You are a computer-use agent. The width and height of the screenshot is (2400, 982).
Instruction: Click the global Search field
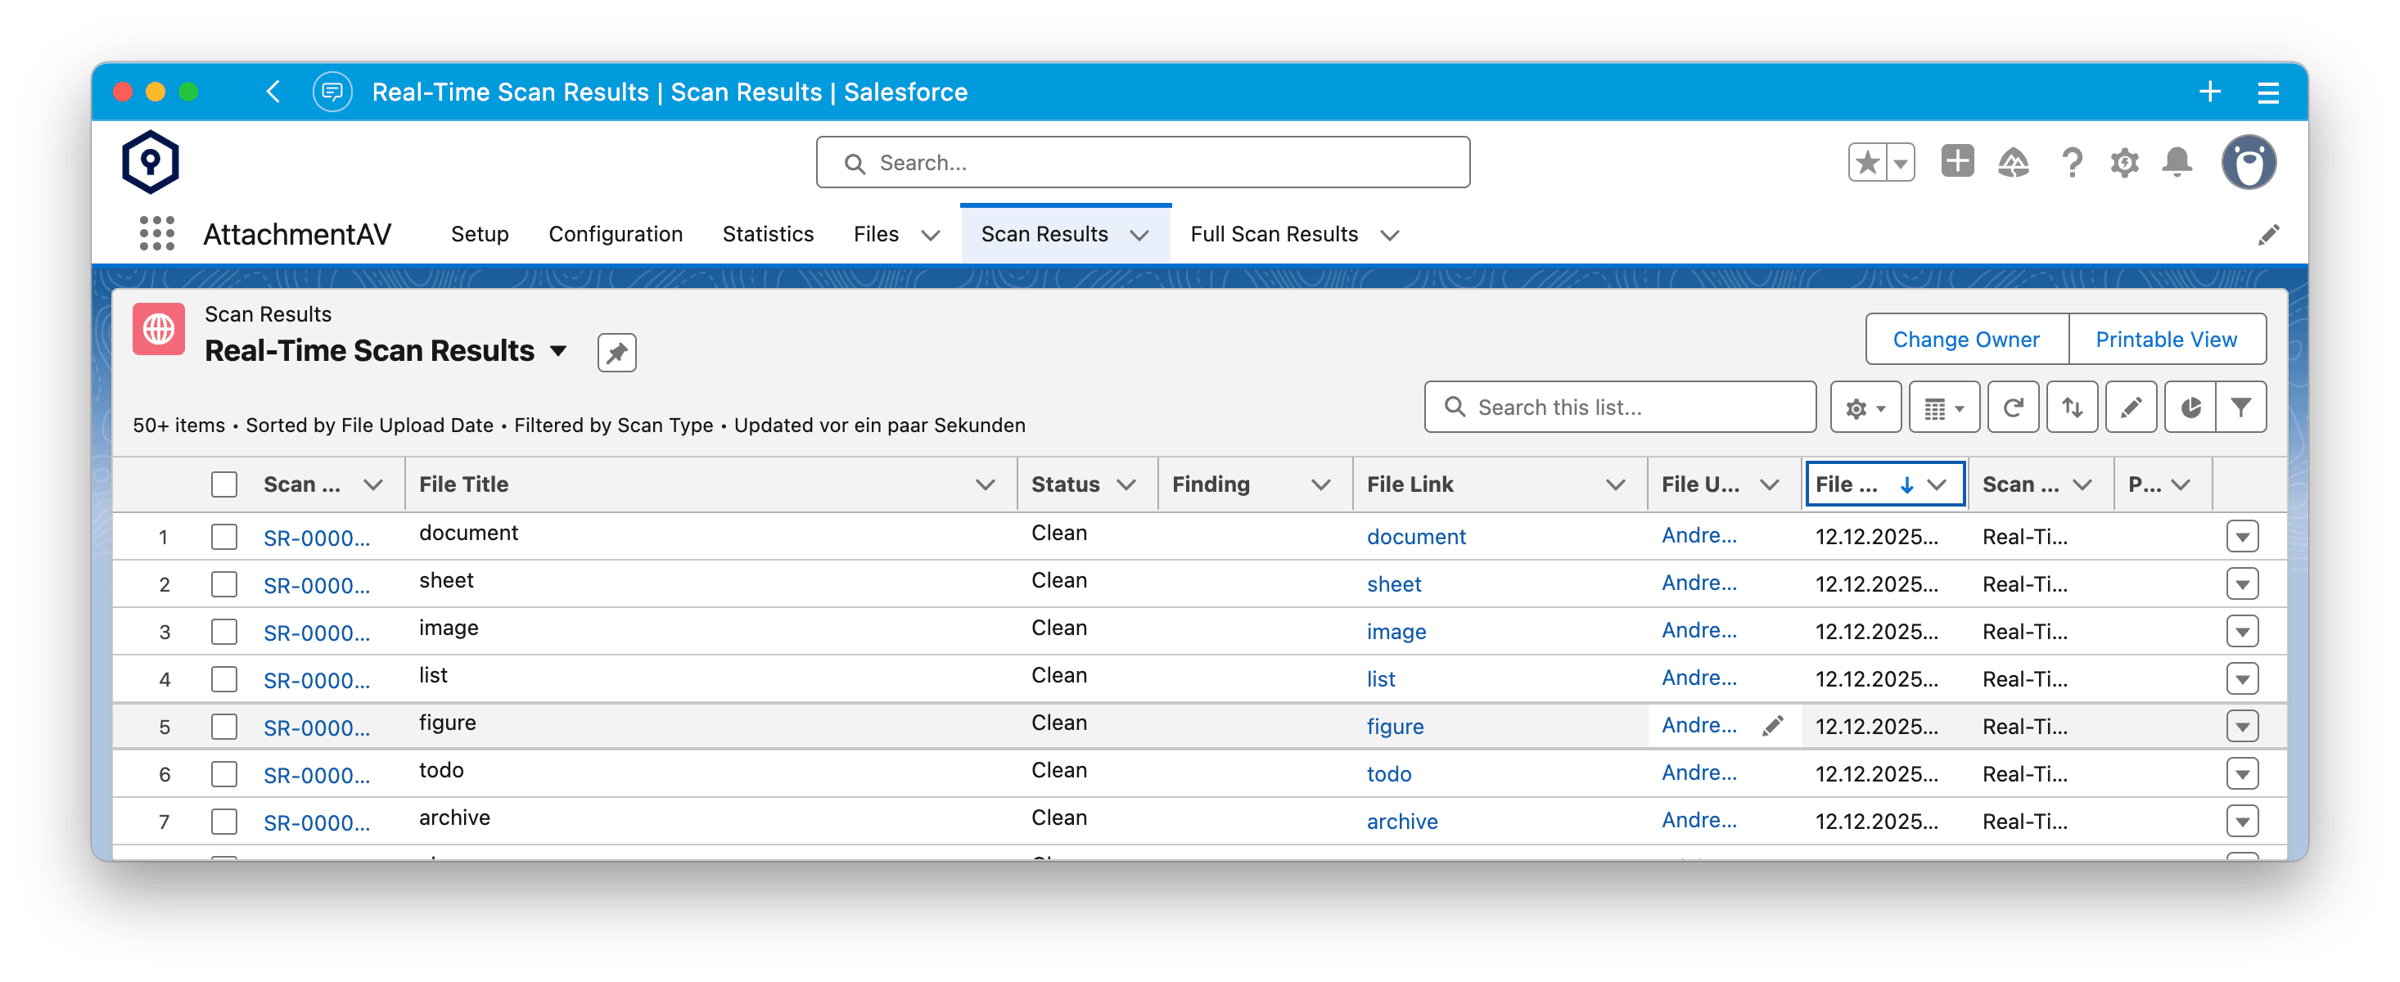(1143, 162)
